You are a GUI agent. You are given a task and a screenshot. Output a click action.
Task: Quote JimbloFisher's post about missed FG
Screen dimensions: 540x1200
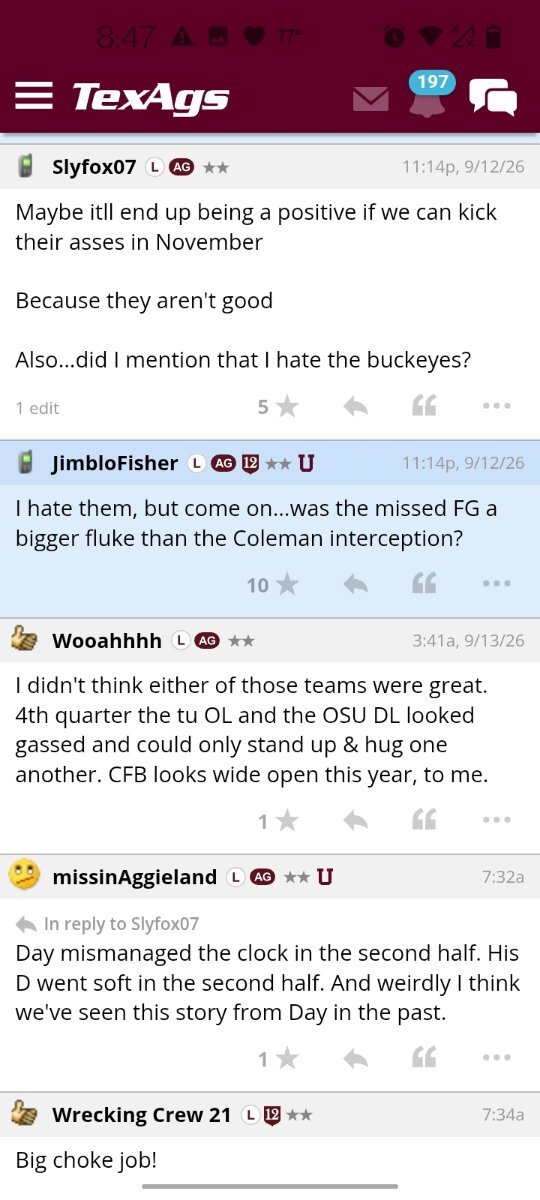tap(424, 584)
